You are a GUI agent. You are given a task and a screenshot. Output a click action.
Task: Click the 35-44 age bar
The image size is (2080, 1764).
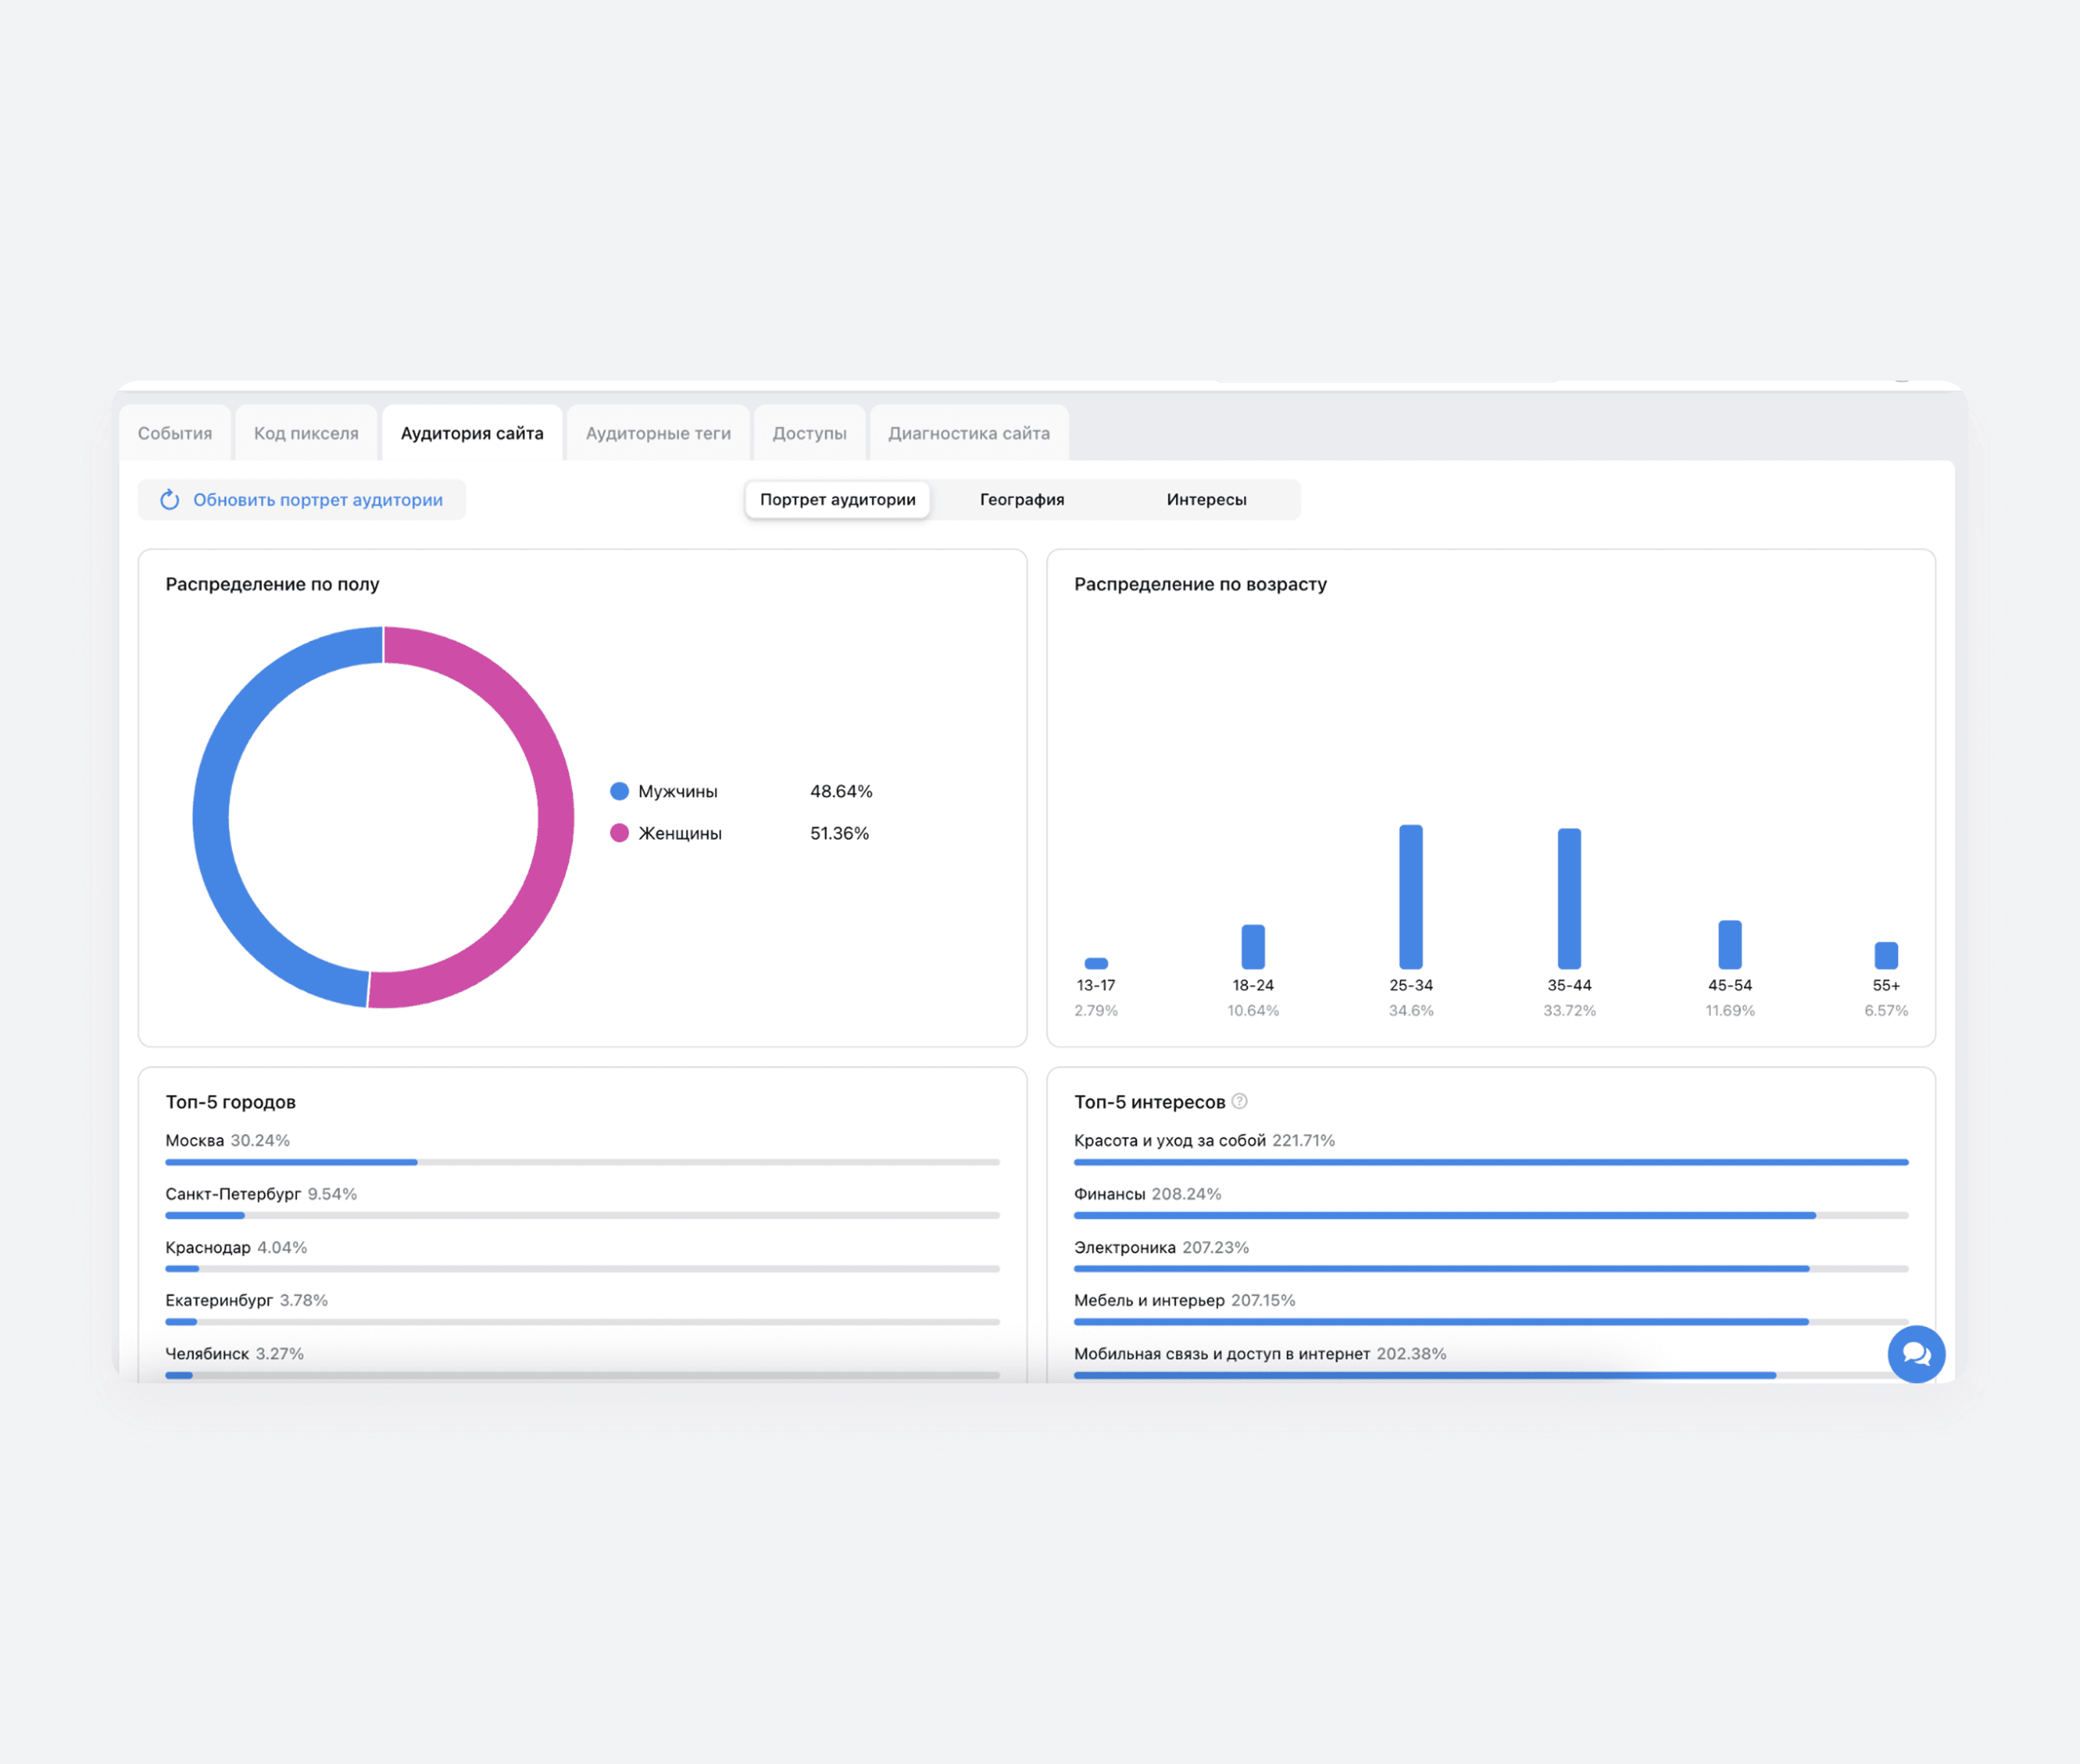click(x=1569, y=898)
